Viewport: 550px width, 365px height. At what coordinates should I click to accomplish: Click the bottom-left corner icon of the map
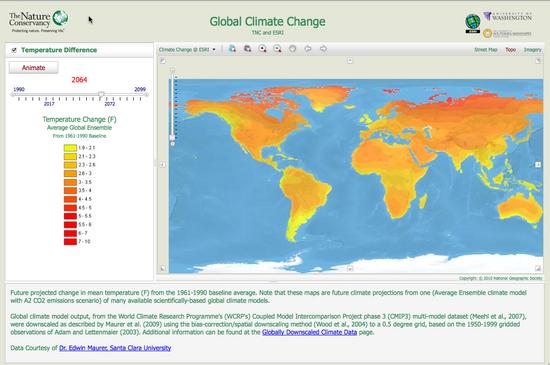163,269
